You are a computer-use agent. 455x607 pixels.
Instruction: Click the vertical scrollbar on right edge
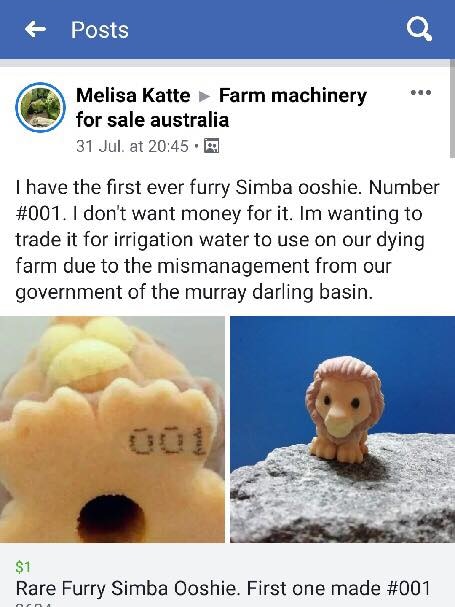[452, 108]
